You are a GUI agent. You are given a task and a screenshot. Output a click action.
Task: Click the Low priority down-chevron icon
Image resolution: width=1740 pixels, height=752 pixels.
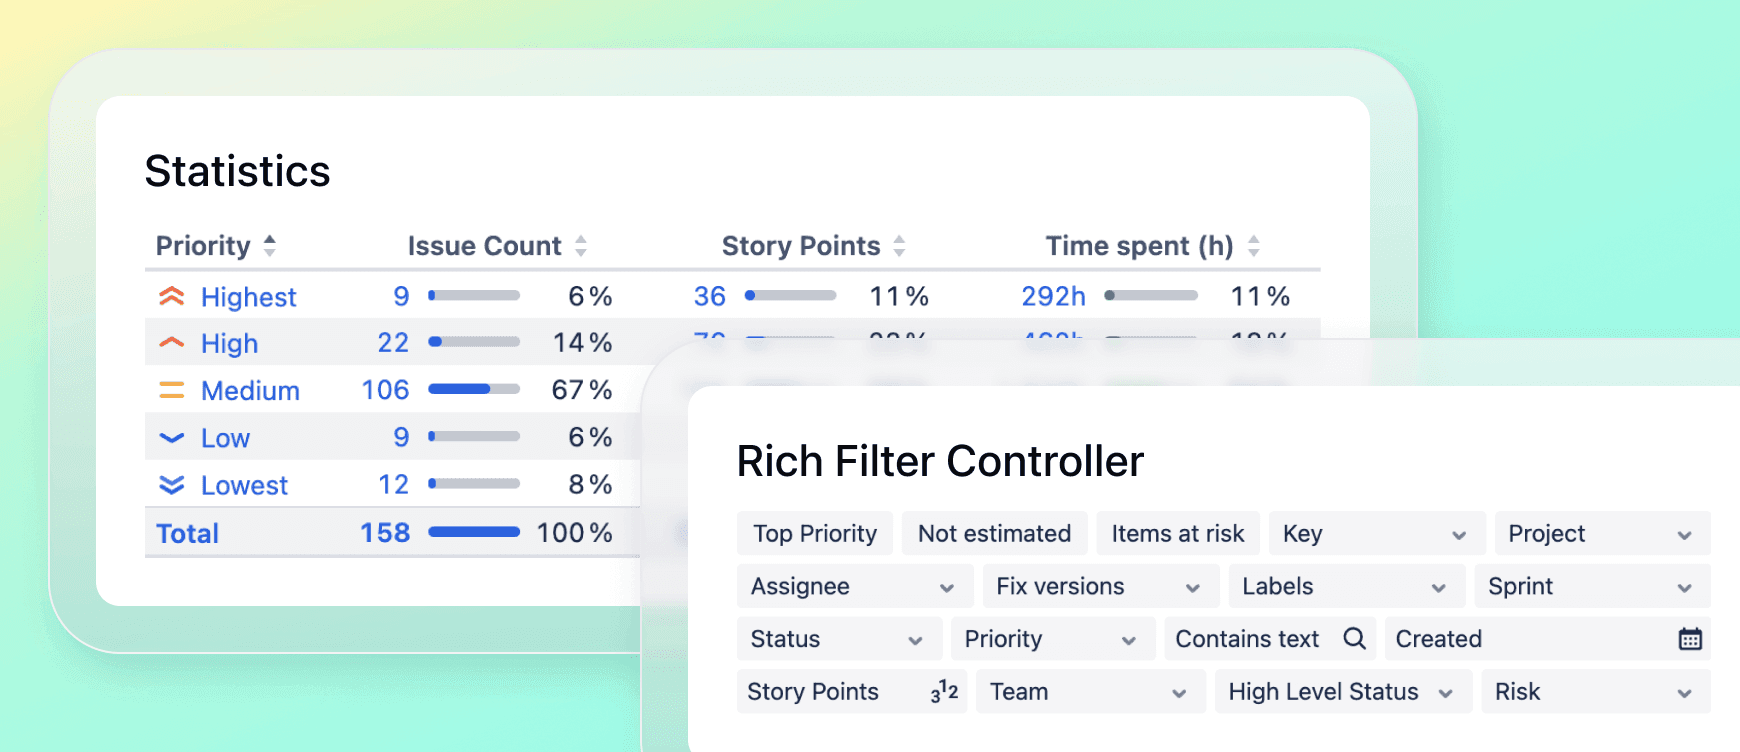[172, 438]
